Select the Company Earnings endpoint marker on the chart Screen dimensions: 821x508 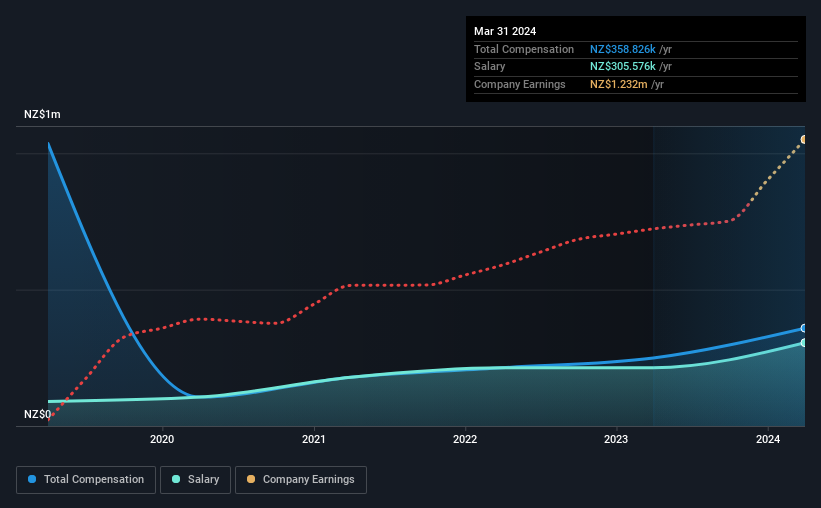click(x=804, y=139)
